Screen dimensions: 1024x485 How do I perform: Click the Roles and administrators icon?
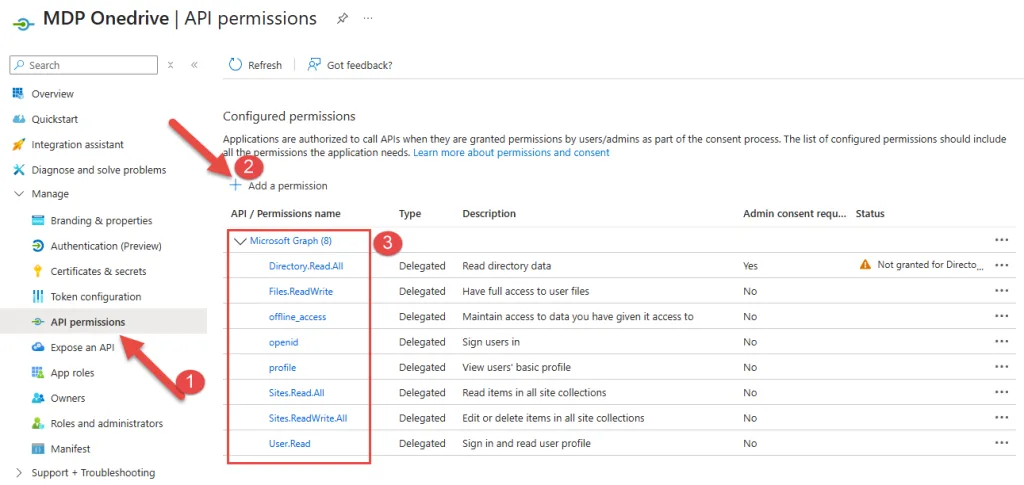(38, 423)
